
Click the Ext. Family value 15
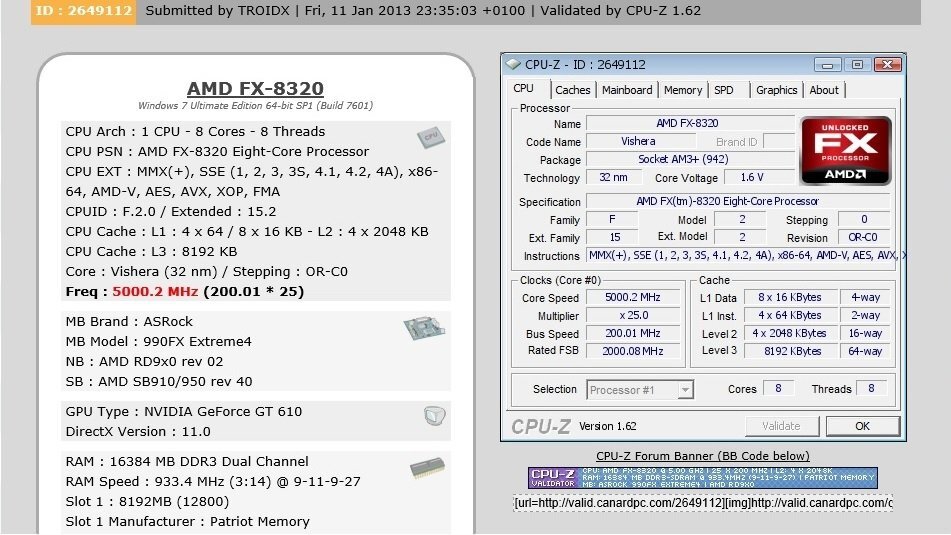coord(614,237)
